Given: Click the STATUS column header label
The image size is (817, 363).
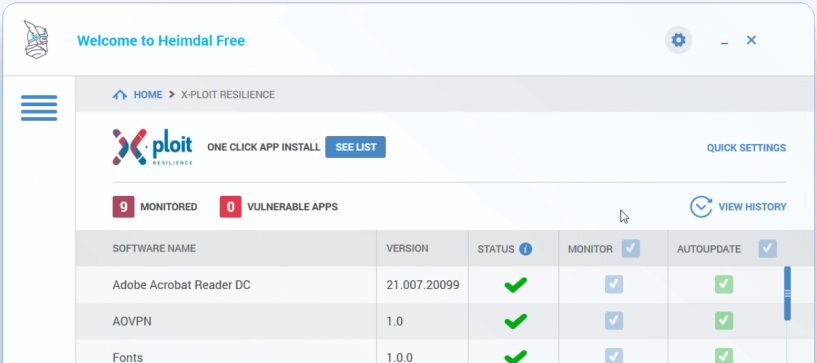Looking at the screenshot, I should 496,249.
